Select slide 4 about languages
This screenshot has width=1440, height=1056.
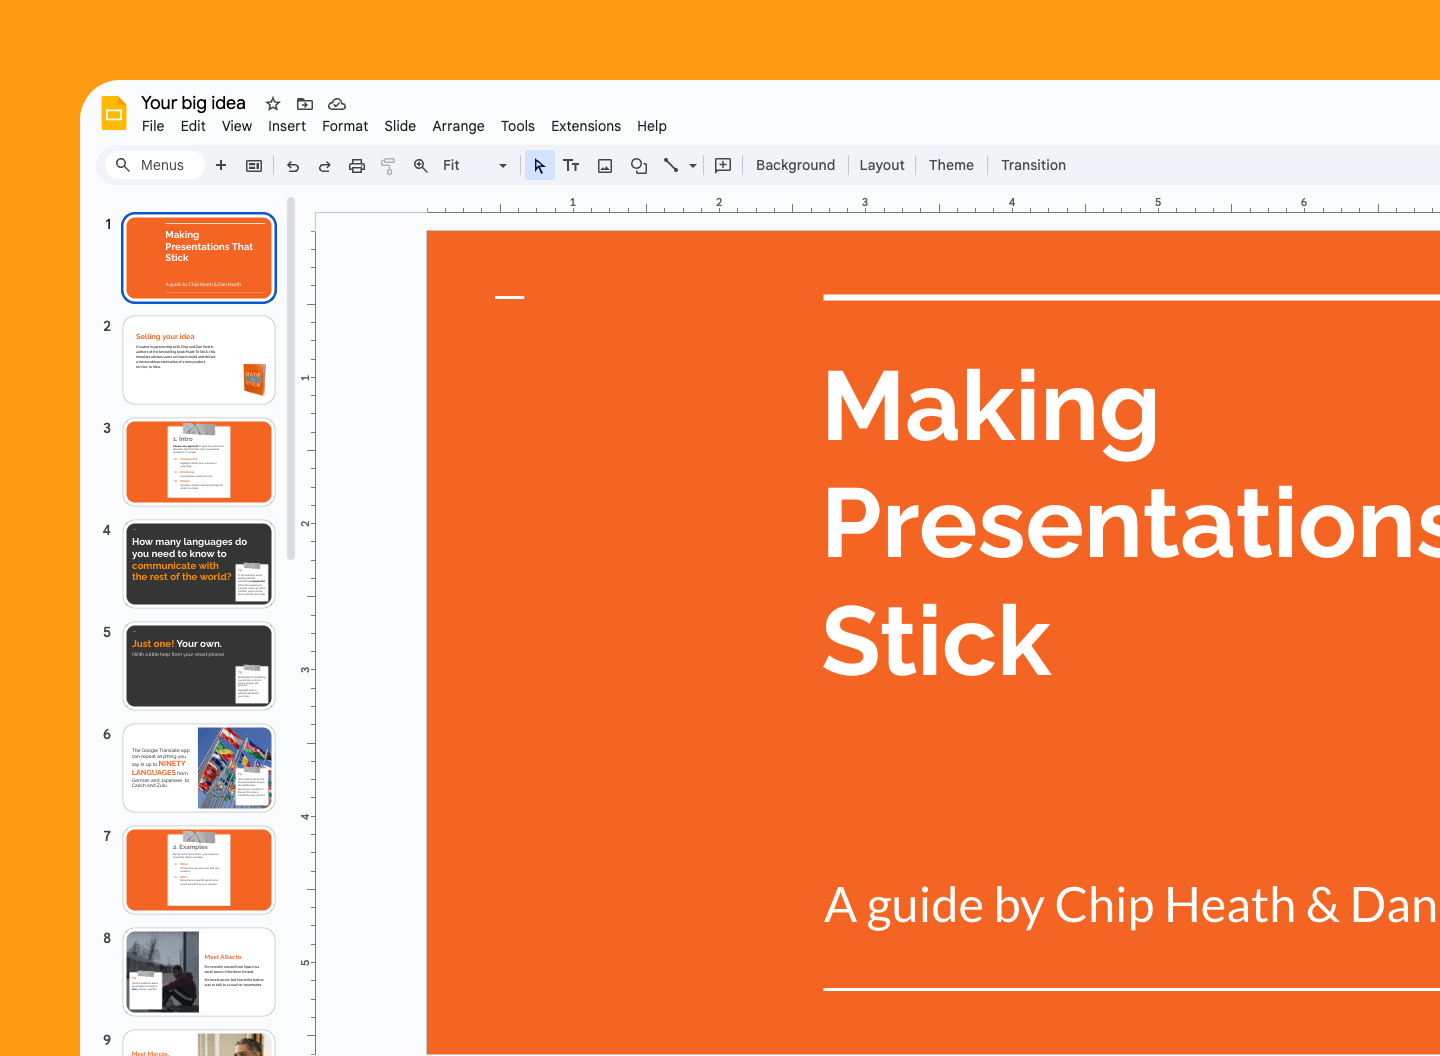coord(198,564)
